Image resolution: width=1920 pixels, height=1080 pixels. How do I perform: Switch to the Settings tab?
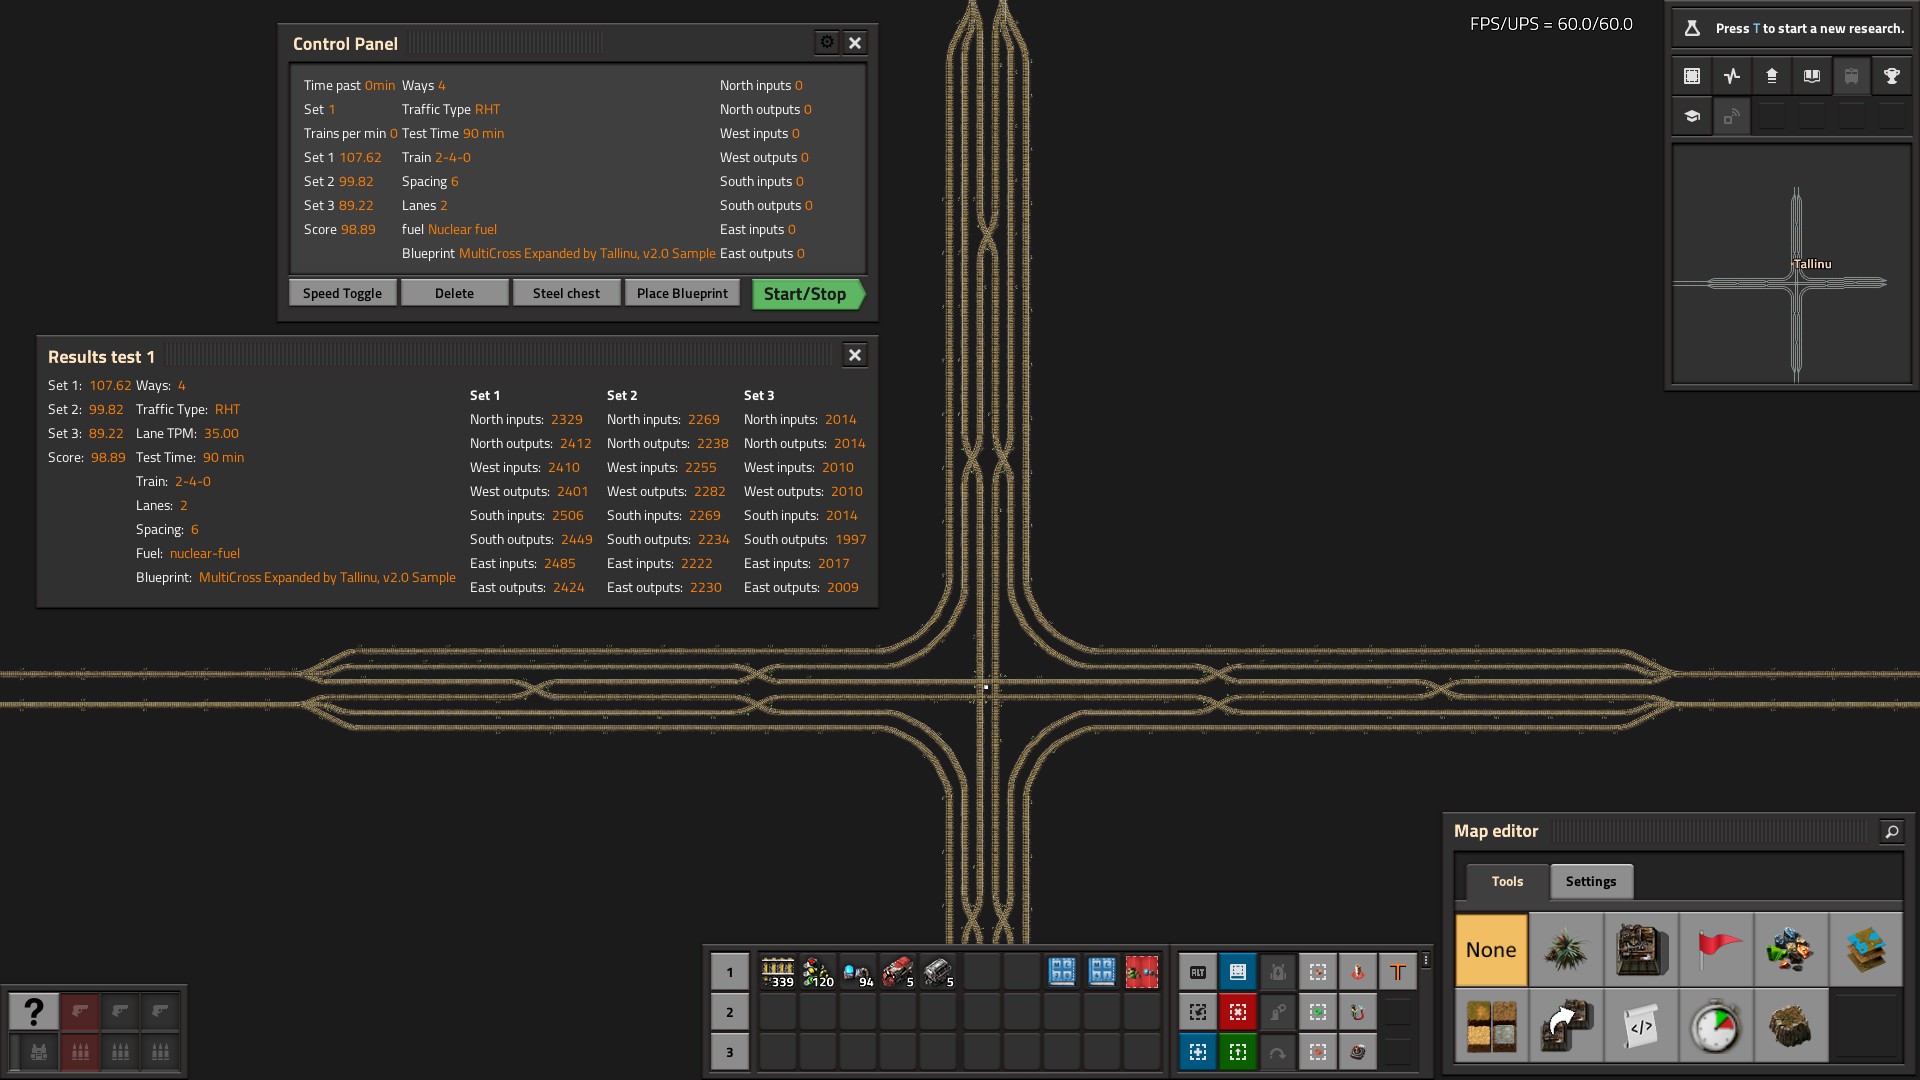pos(1591,881)
